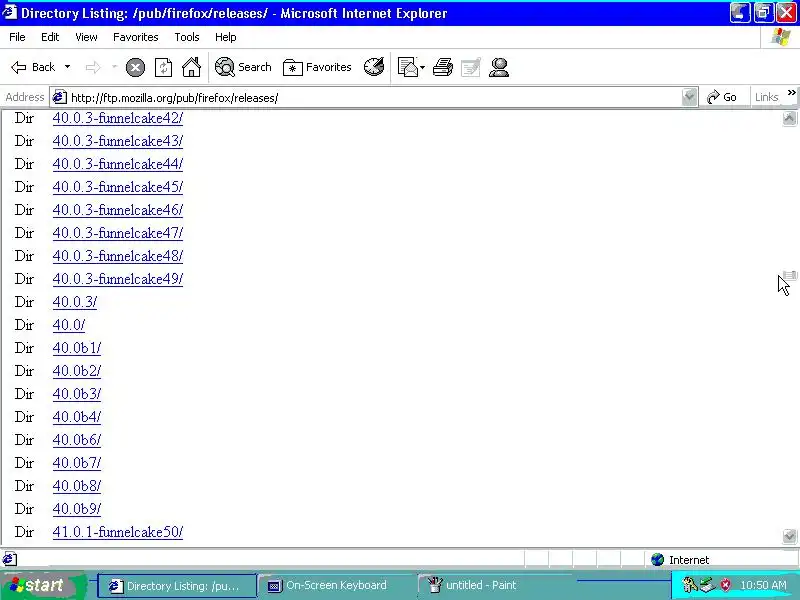
Task: Click the vertical scrollbar thumb
Action: coord(790,276)
